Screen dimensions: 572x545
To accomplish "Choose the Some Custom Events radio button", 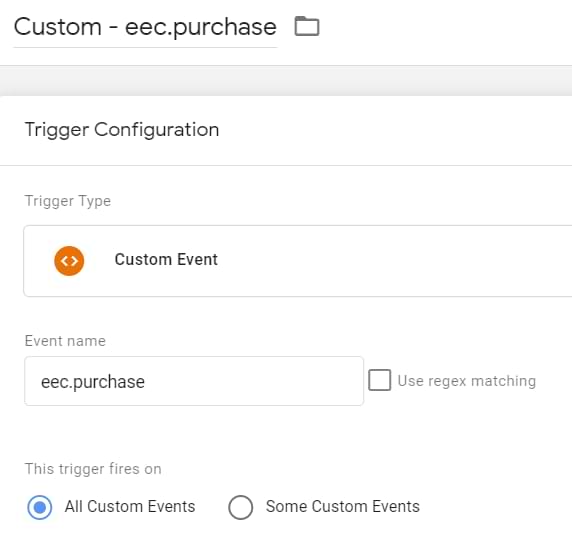I will click(x=240, y=507).
